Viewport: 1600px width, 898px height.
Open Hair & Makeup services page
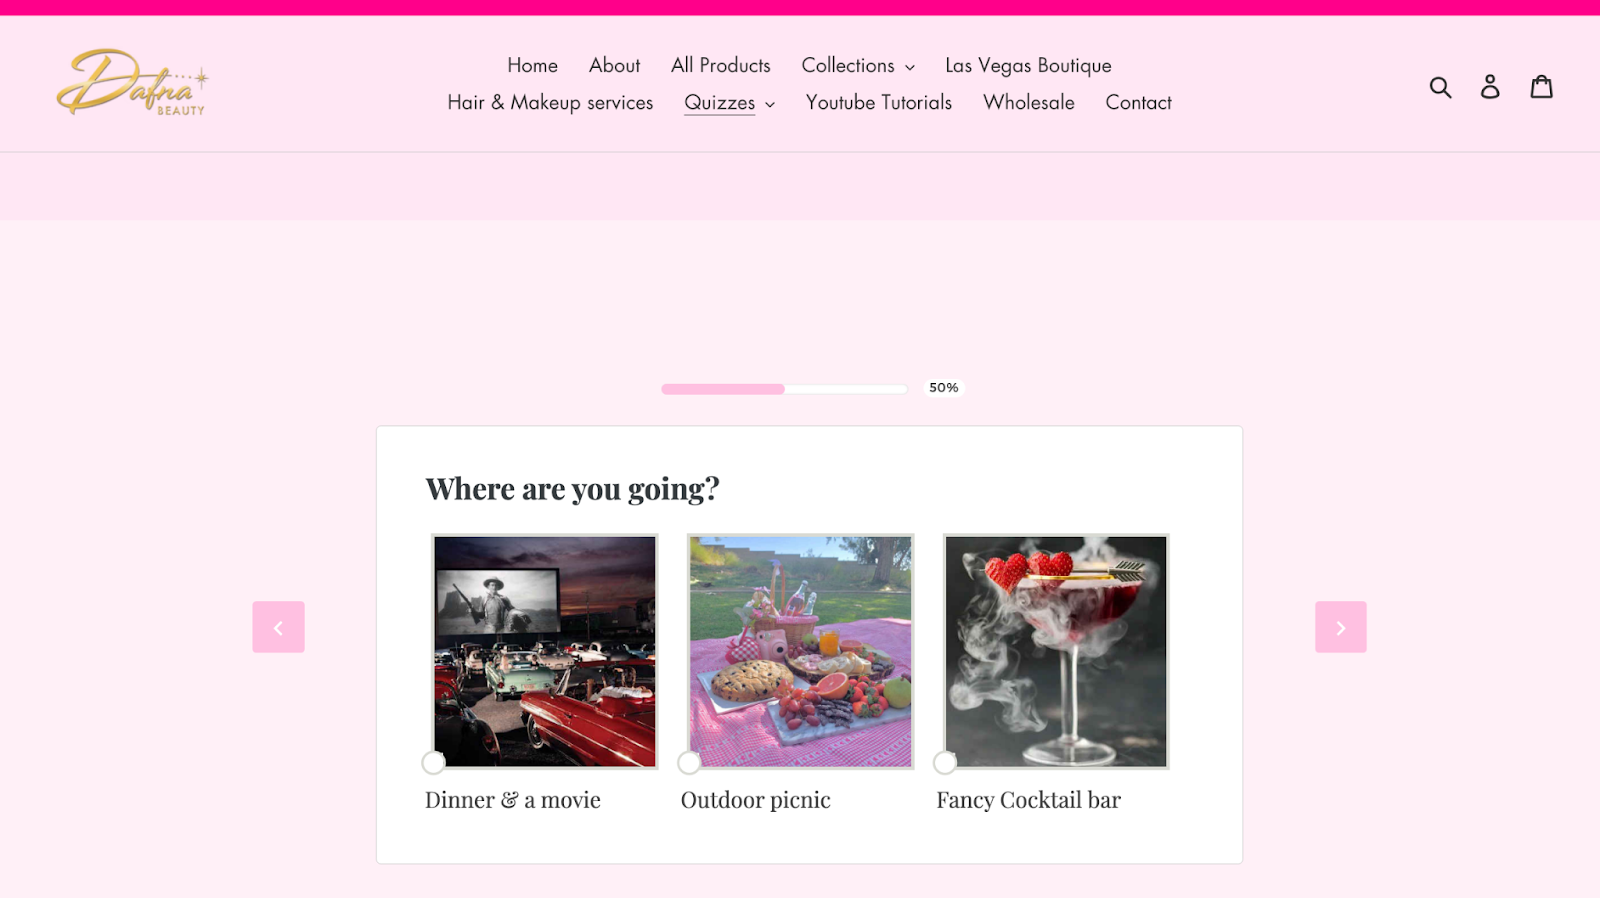tap(550, 103)
